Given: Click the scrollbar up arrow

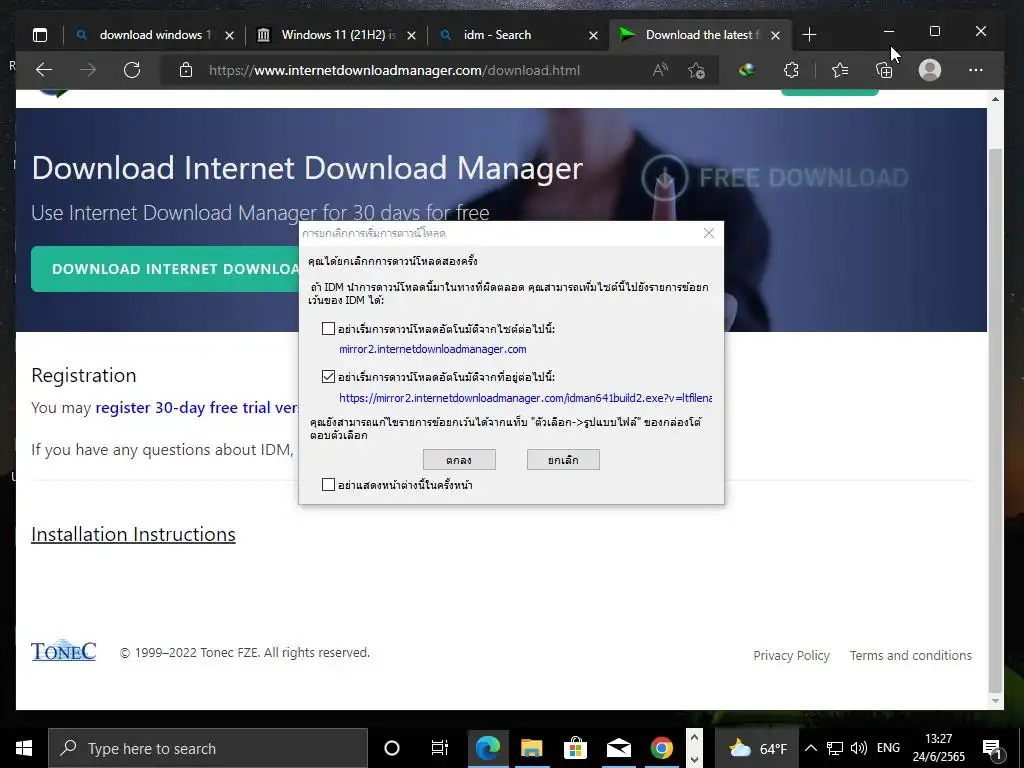Looking at the screenshot, I should (x=995, y=99).
